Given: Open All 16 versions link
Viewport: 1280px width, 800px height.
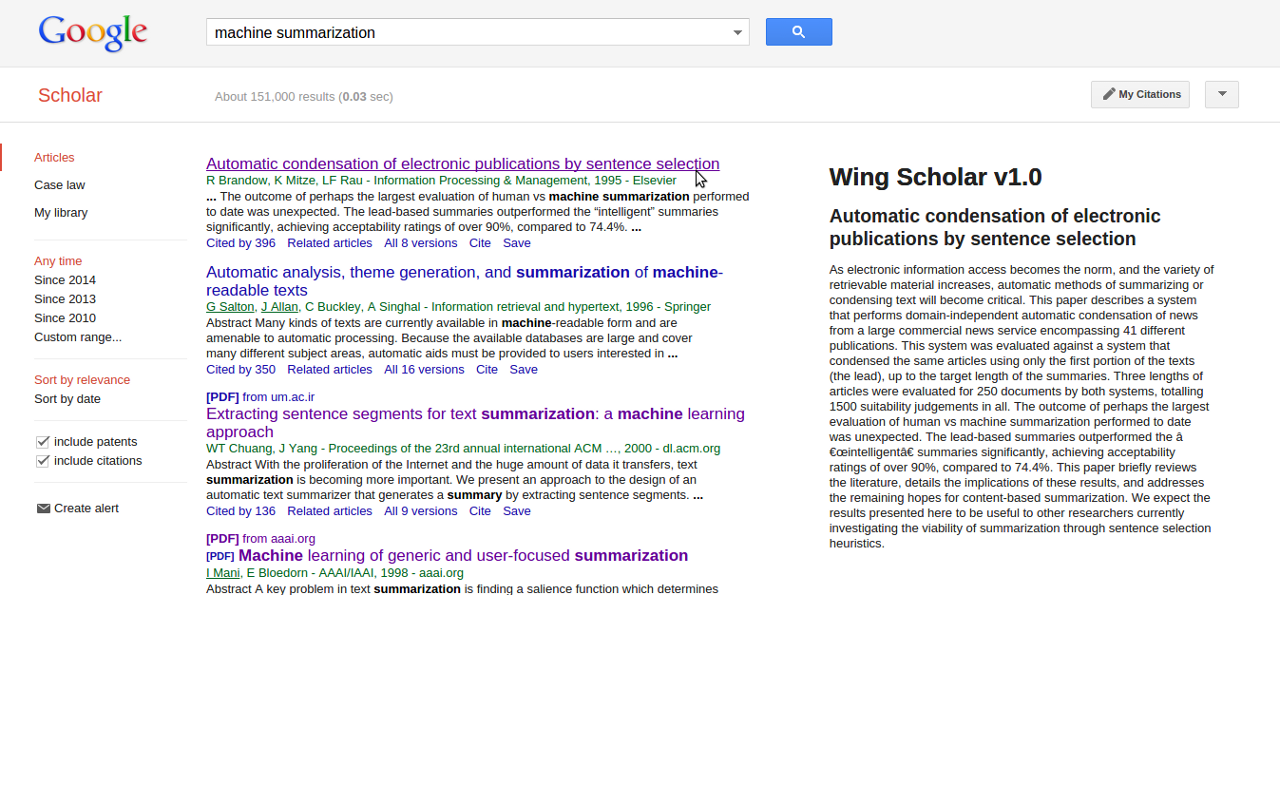Looking at the screenshot, I should pyautogui.click(x=424, y=370).
